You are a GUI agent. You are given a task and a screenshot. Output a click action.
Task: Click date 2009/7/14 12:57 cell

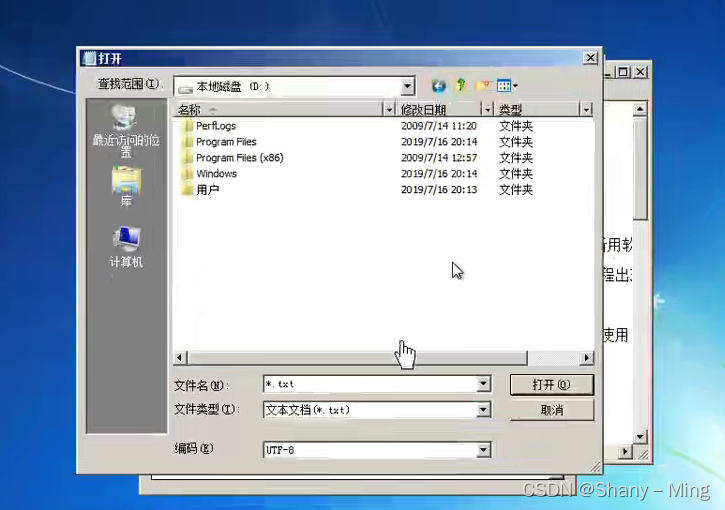click(x=439, y=158)
